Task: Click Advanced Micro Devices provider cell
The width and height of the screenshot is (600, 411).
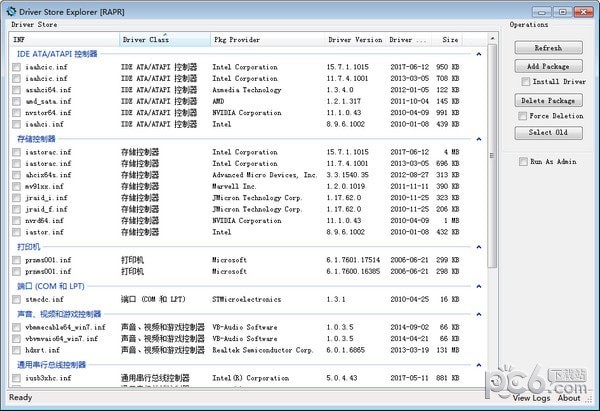Action: [265, 175]
